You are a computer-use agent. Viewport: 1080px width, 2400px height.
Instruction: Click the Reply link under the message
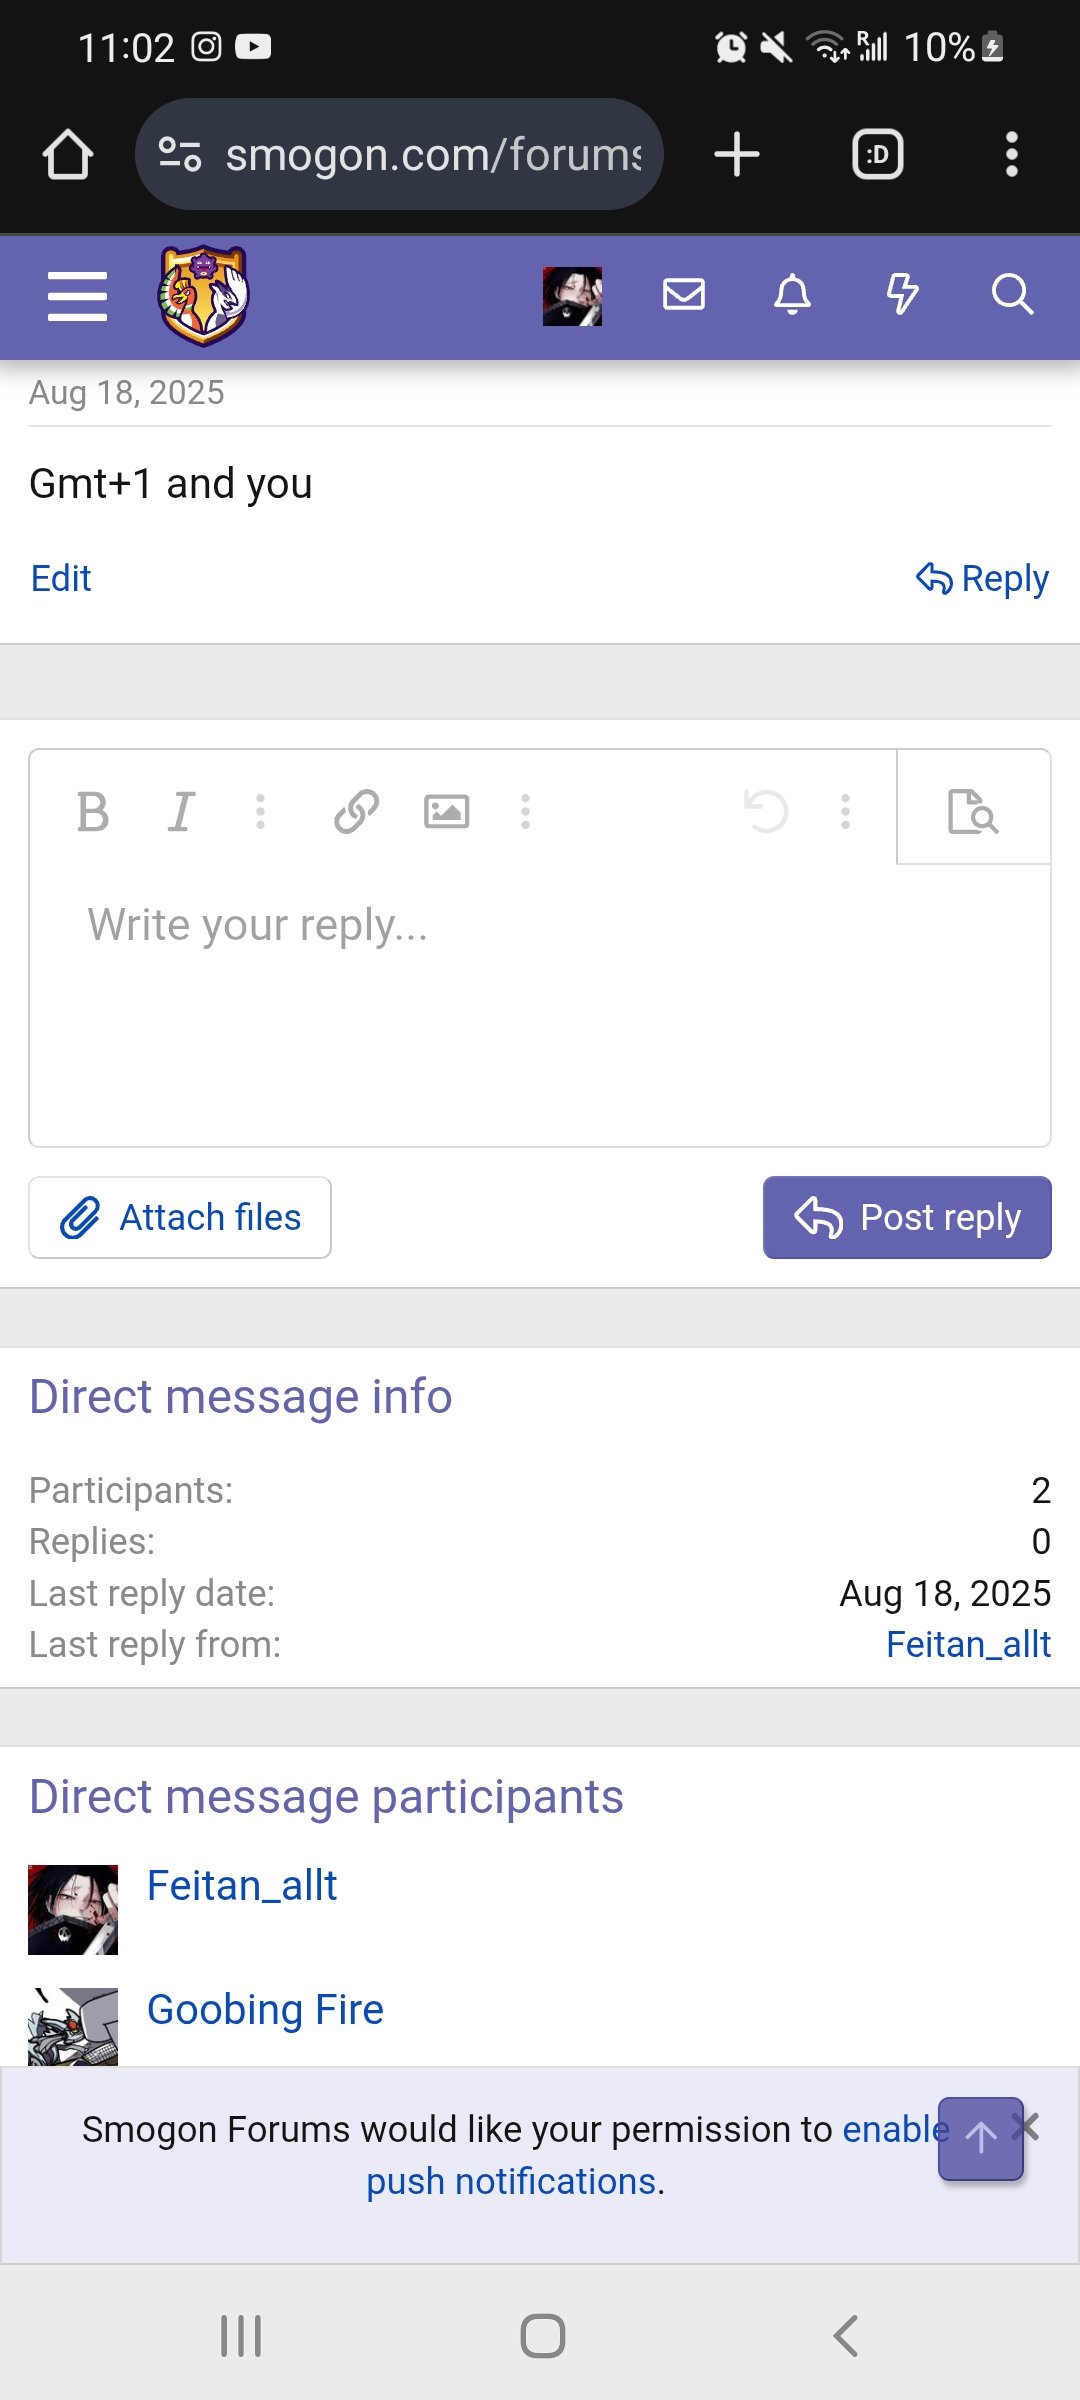pos(982,578)
